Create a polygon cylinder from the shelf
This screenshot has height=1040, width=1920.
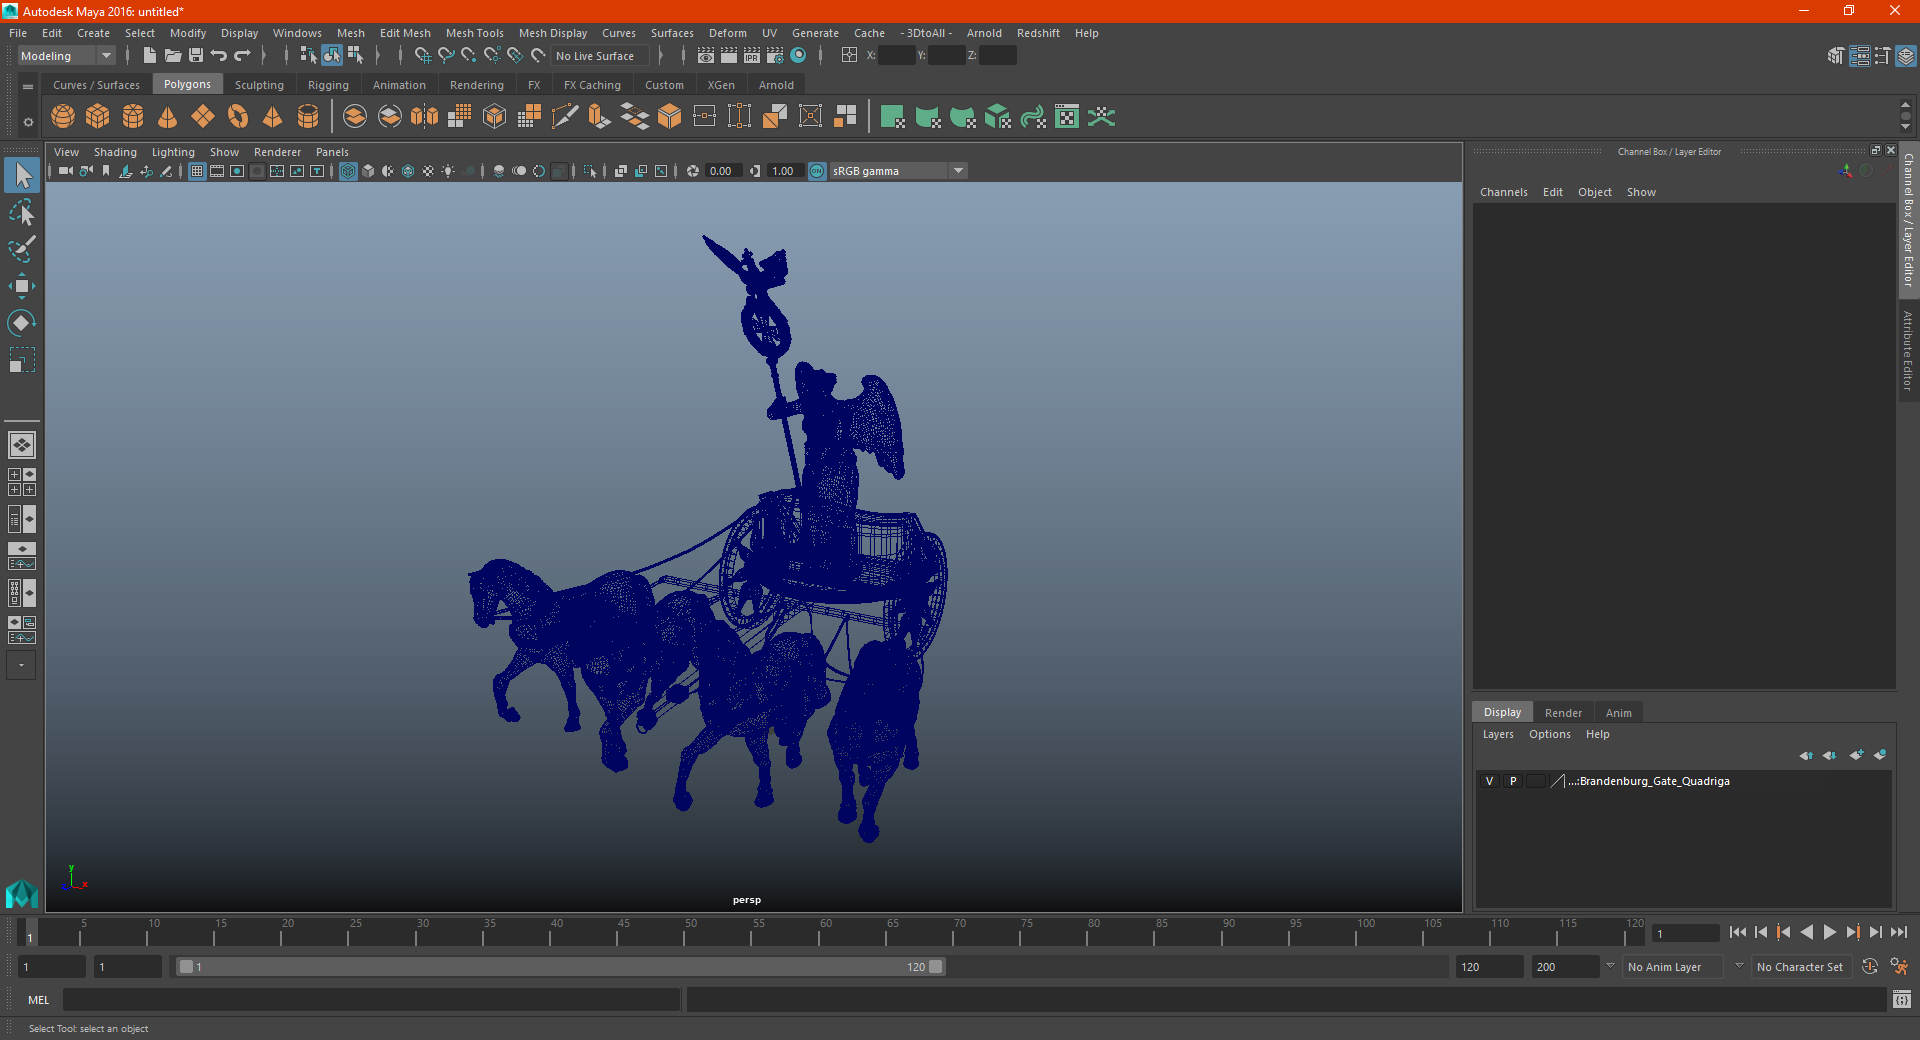coord(133,117)
